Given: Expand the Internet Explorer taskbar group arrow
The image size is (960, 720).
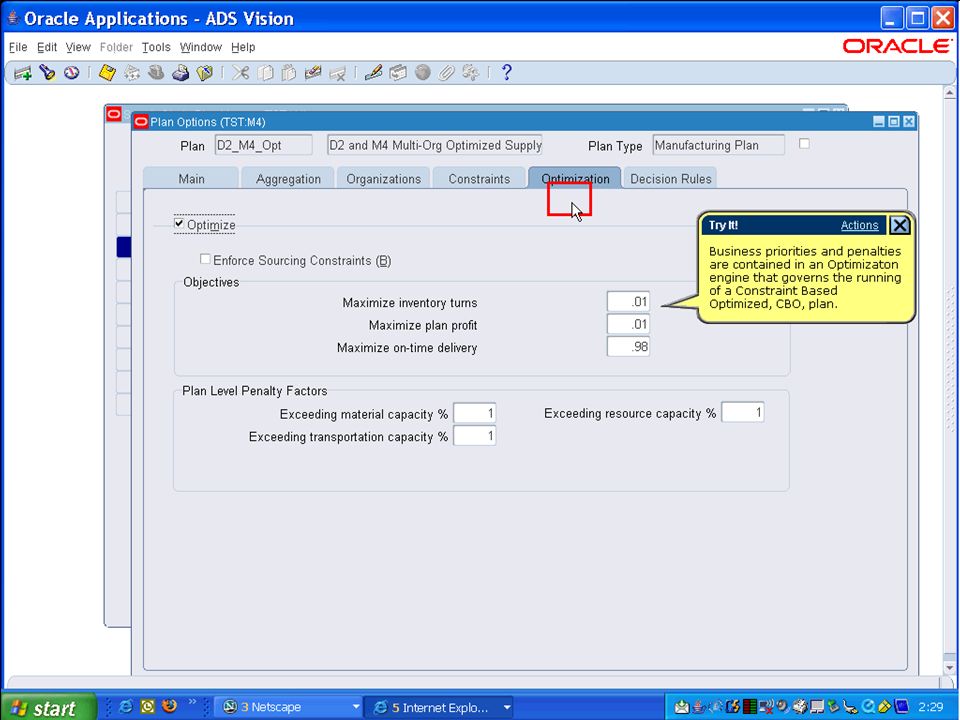Looking at the screenshot, I should (507, 707).
